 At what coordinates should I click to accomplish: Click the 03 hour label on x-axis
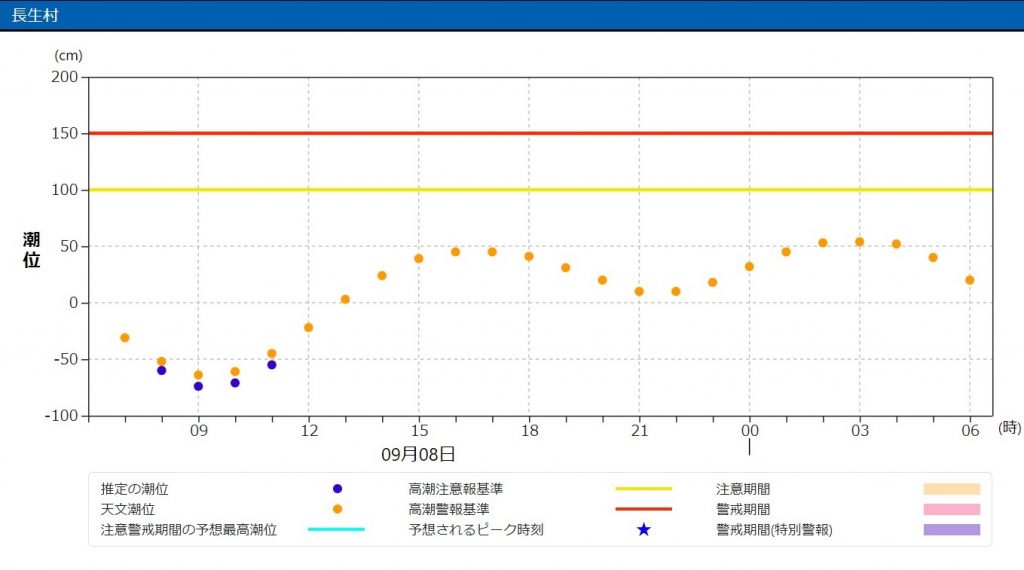(860, 430)
